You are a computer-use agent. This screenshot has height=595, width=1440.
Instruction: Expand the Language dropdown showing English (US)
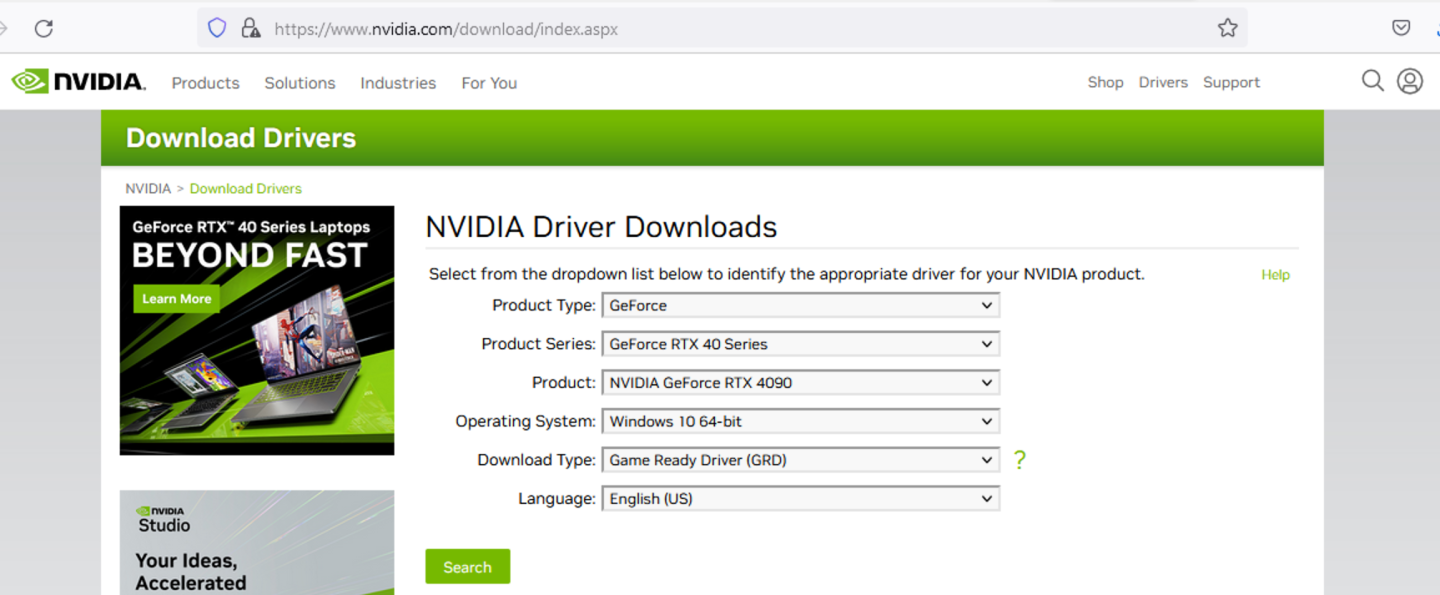coord(800,498)
